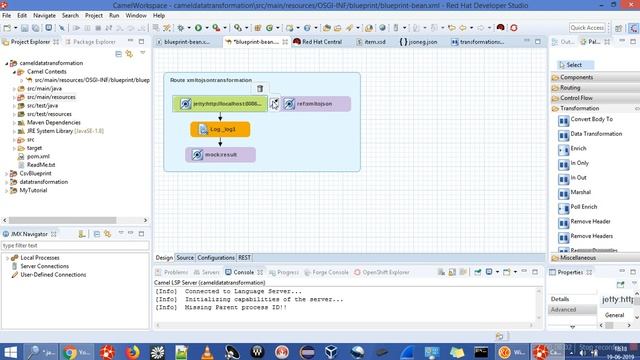640x360 pixels.
Task: Collapse the cameldatatransformation project node
Action: (x=7, y=63)
